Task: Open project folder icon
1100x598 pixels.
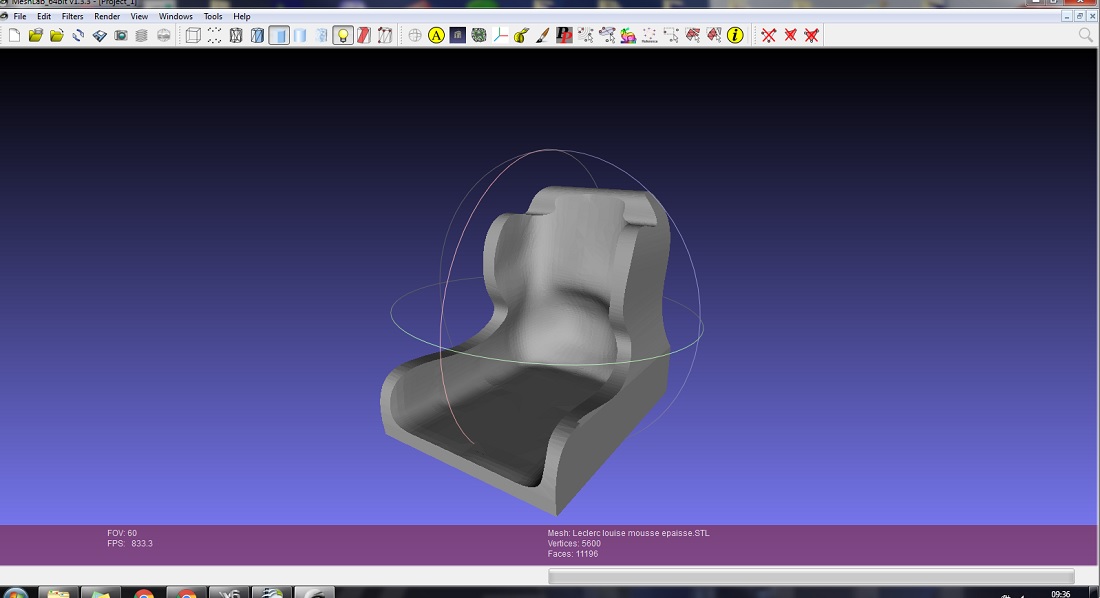Action: pyautogui.click(x=36, y=35)
